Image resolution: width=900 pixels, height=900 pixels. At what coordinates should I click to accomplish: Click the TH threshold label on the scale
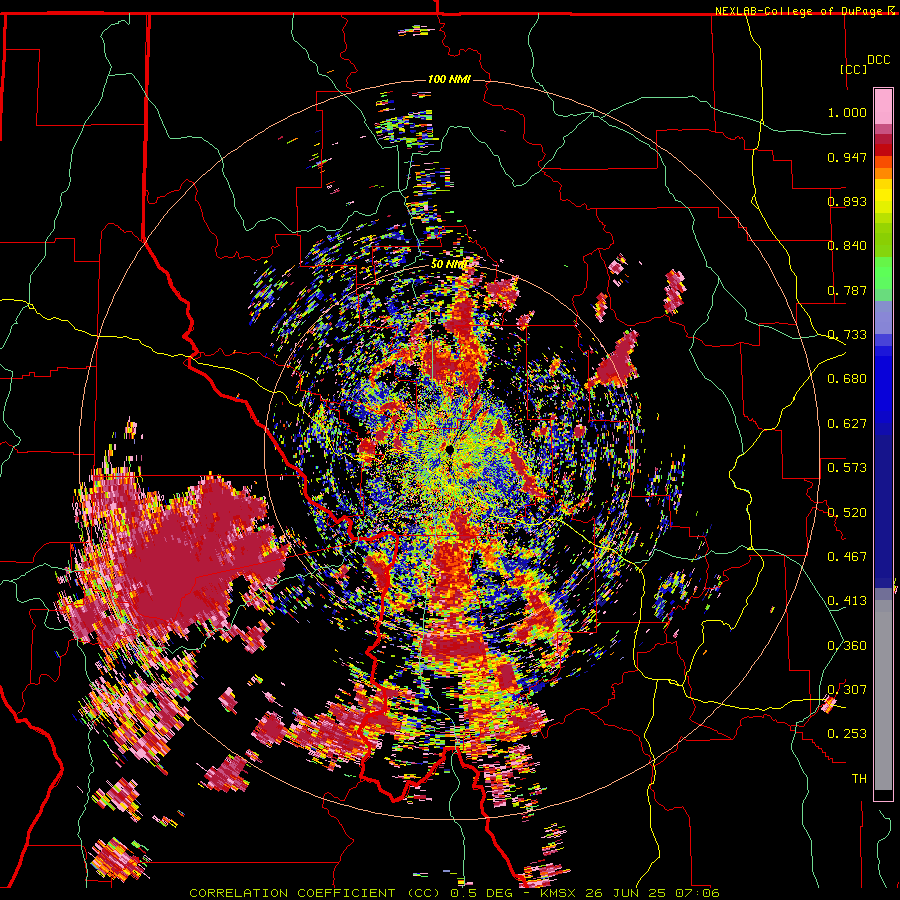pyautogui.click(x=859, y=778)
